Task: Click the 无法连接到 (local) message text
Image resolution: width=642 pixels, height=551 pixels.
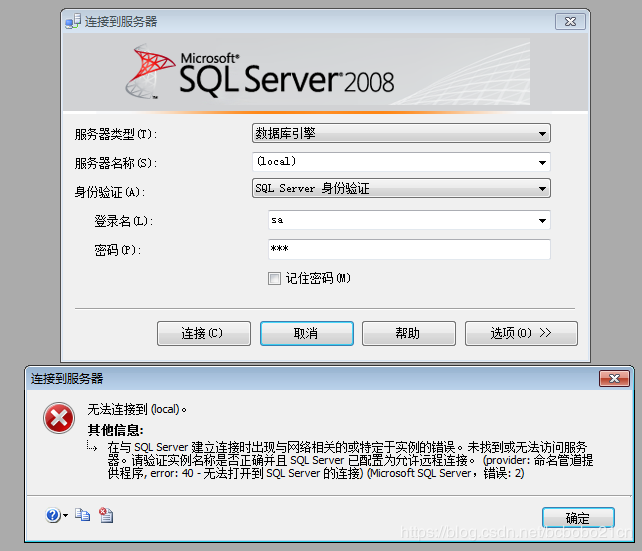Action: tap(137, 409)
